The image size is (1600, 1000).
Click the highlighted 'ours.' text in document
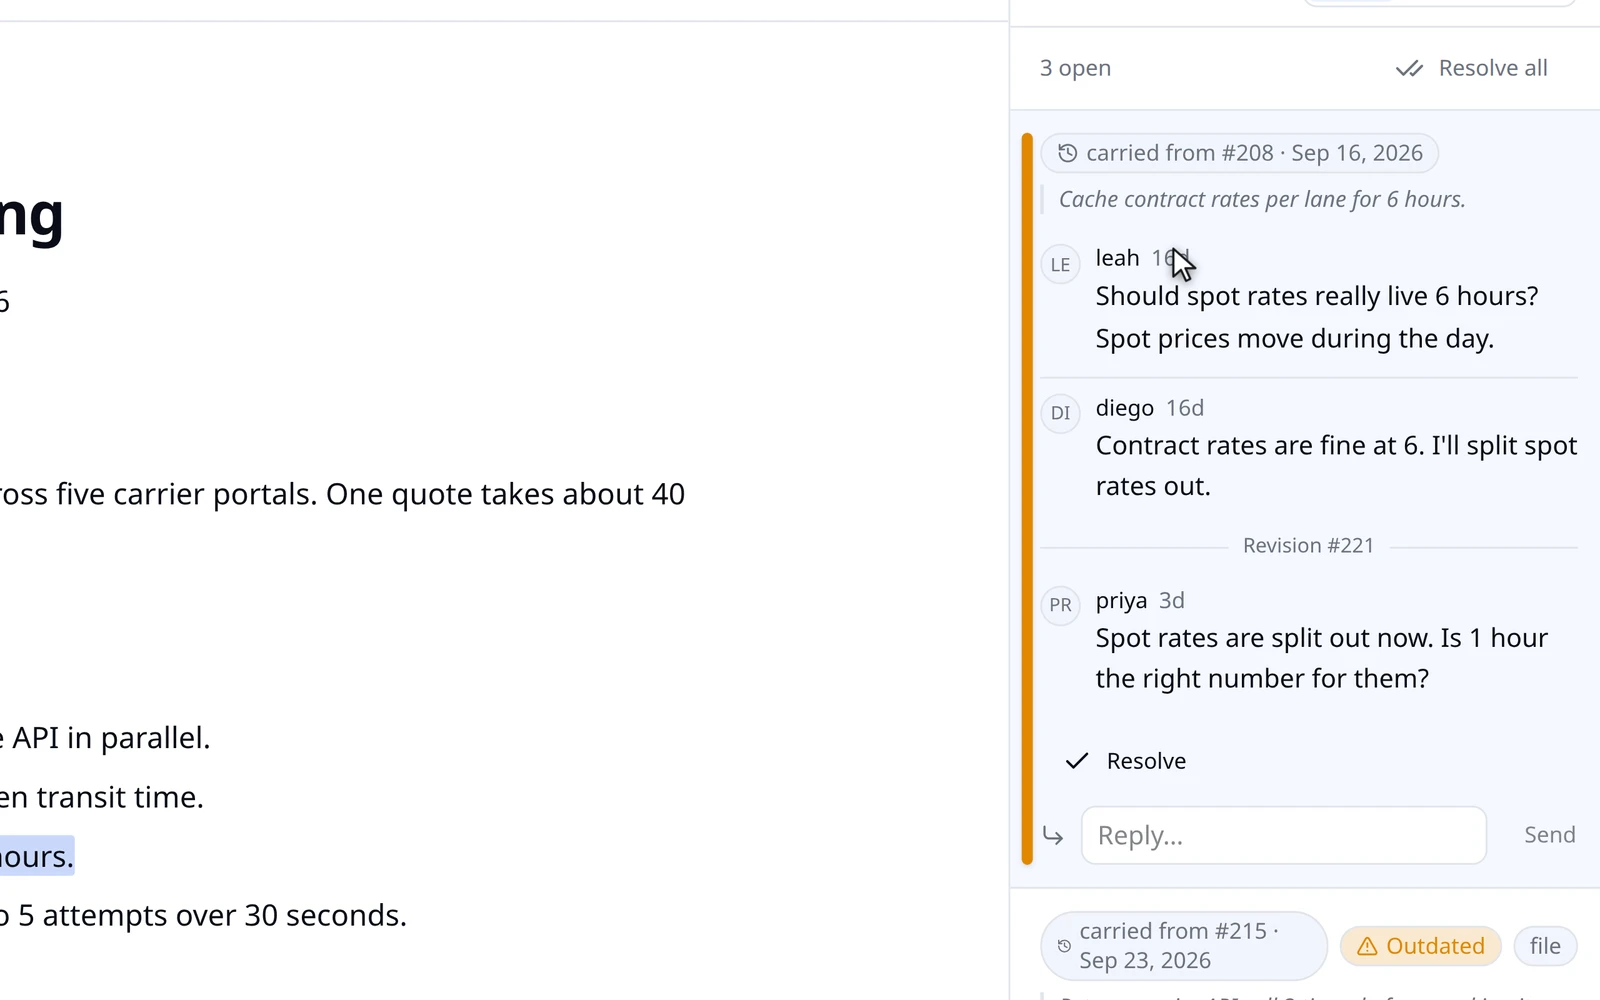37,856
